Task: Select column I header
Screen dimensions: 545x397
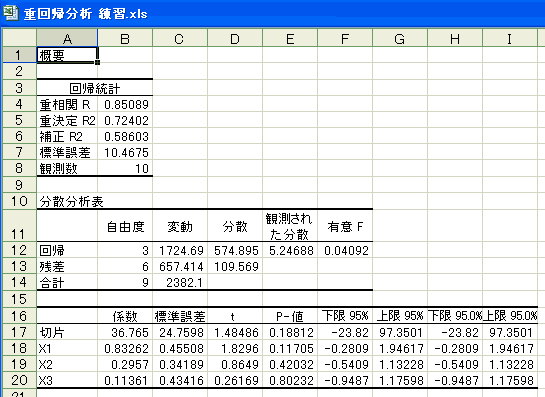Action: pyautogui.click(x=510, y=38)
